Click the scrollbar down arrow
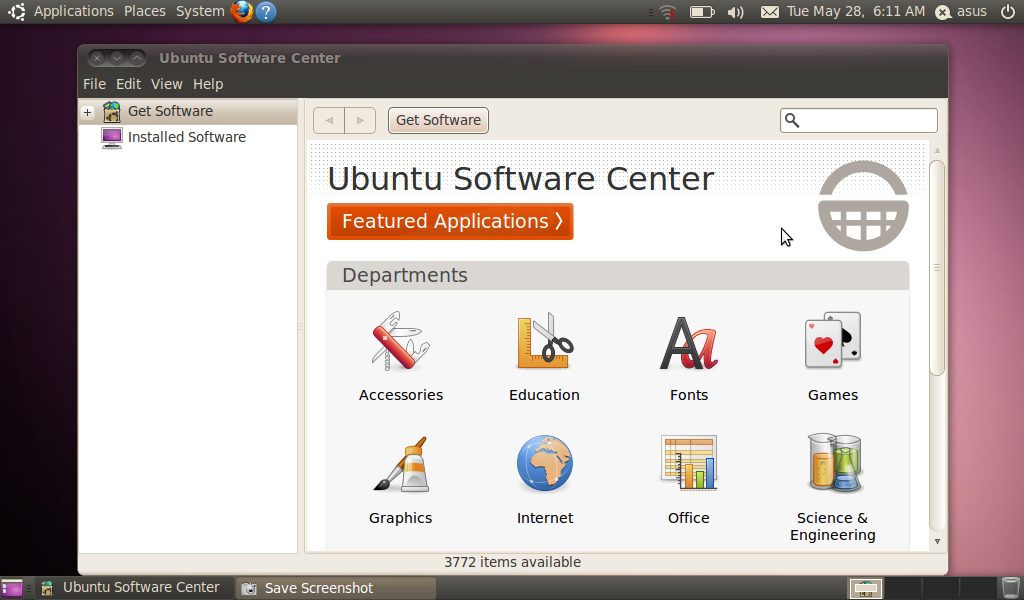 click(x=937, y=541)
